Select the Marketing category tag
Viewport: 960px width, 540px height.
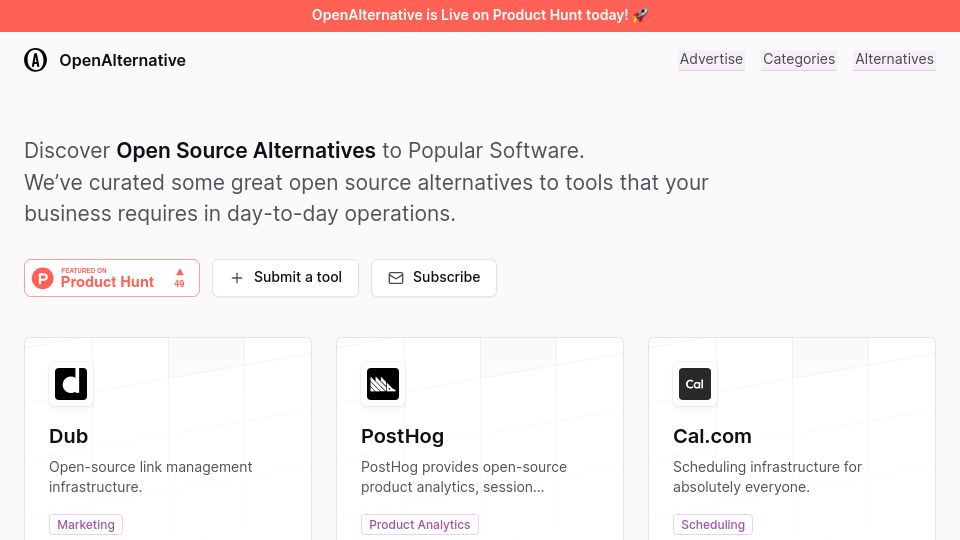click(86, 525)
